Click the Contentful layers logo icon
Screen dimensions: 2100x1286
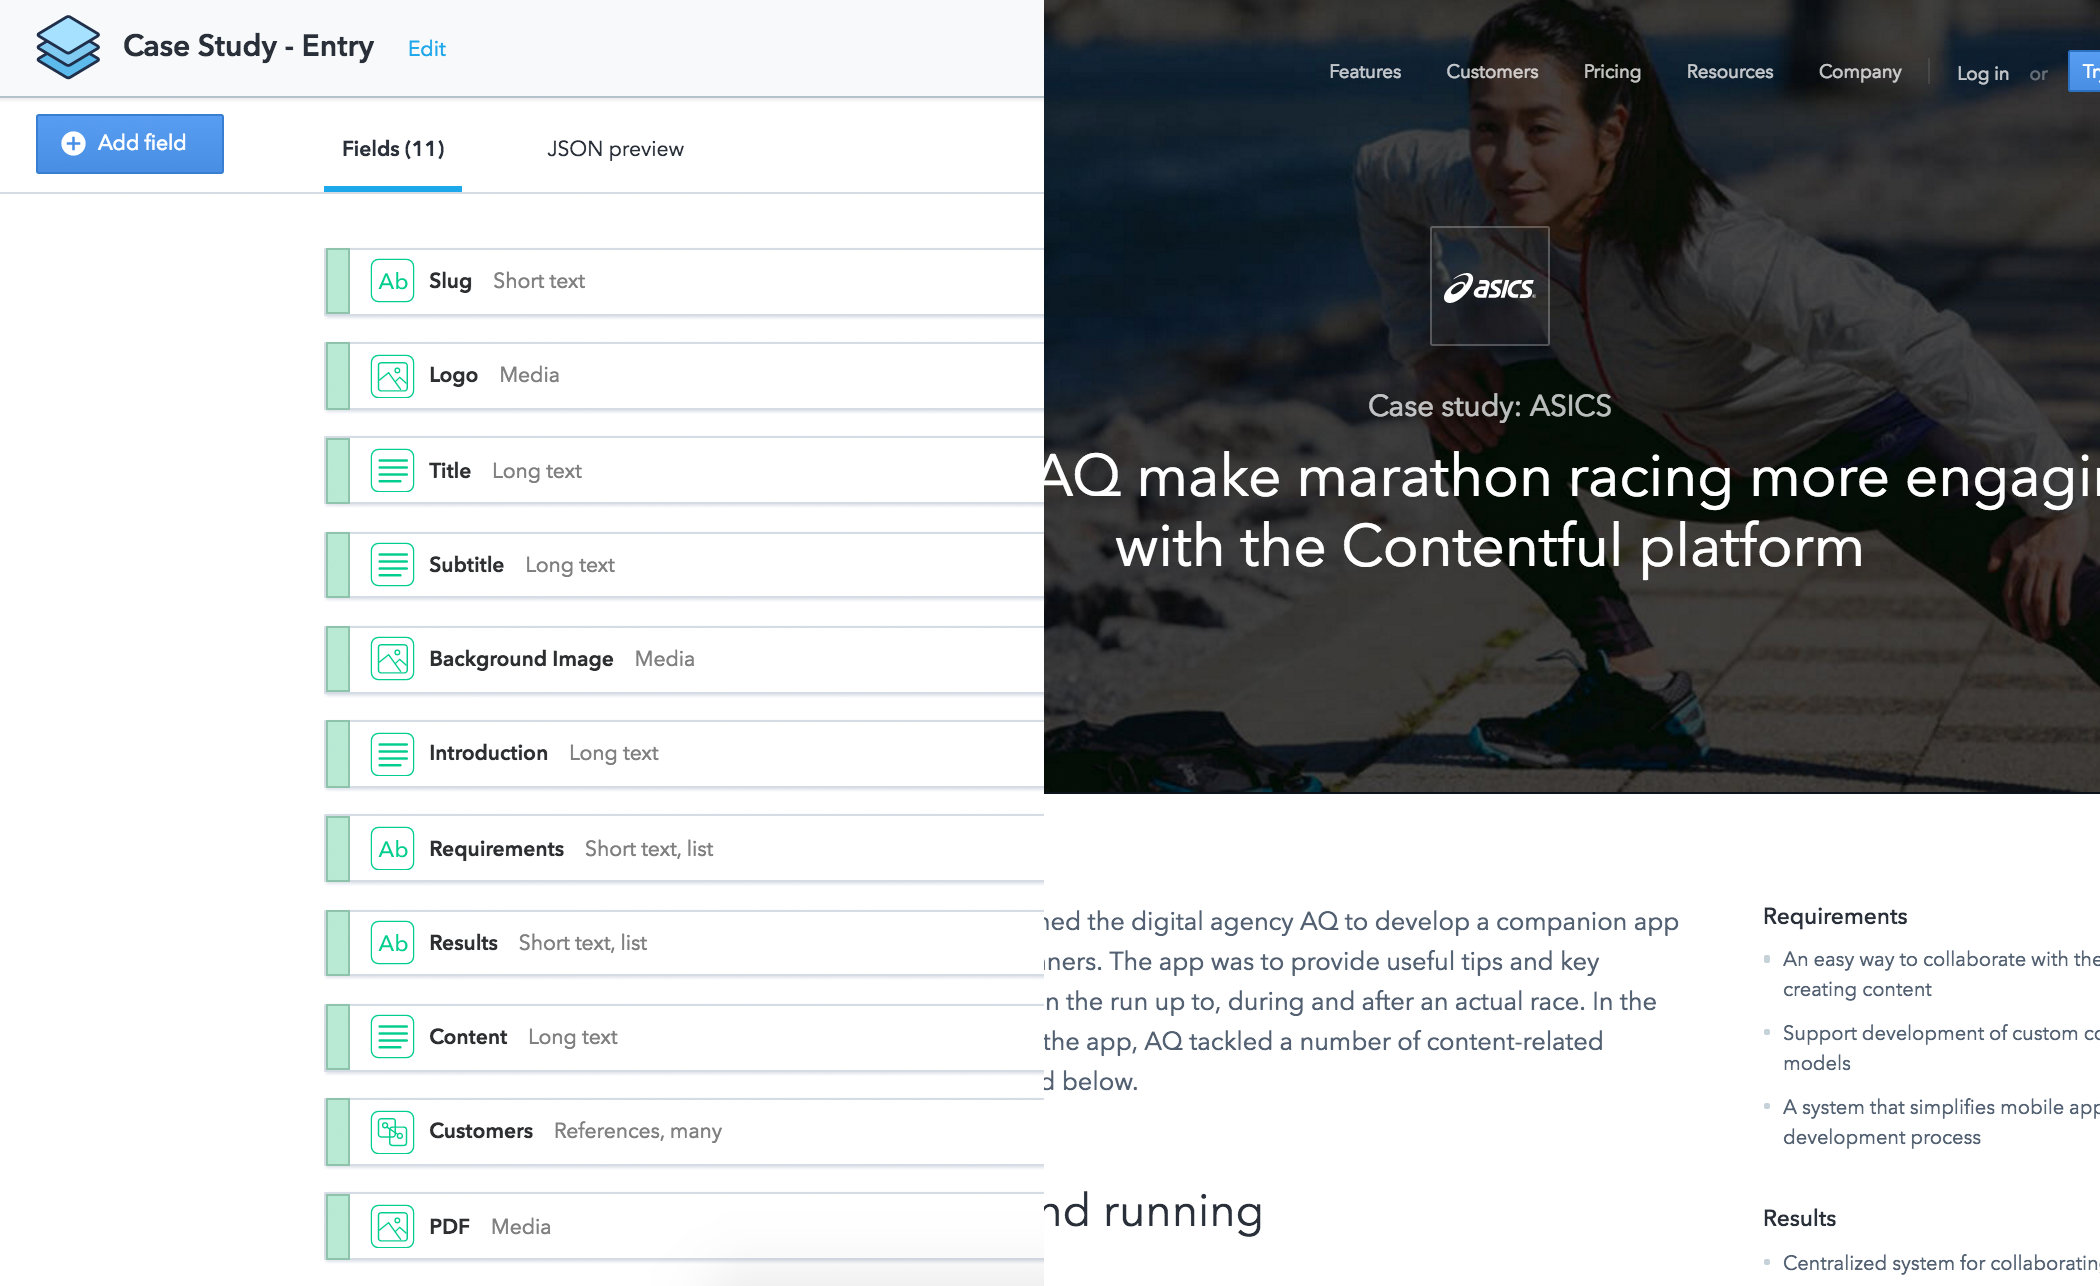point(68,47)
